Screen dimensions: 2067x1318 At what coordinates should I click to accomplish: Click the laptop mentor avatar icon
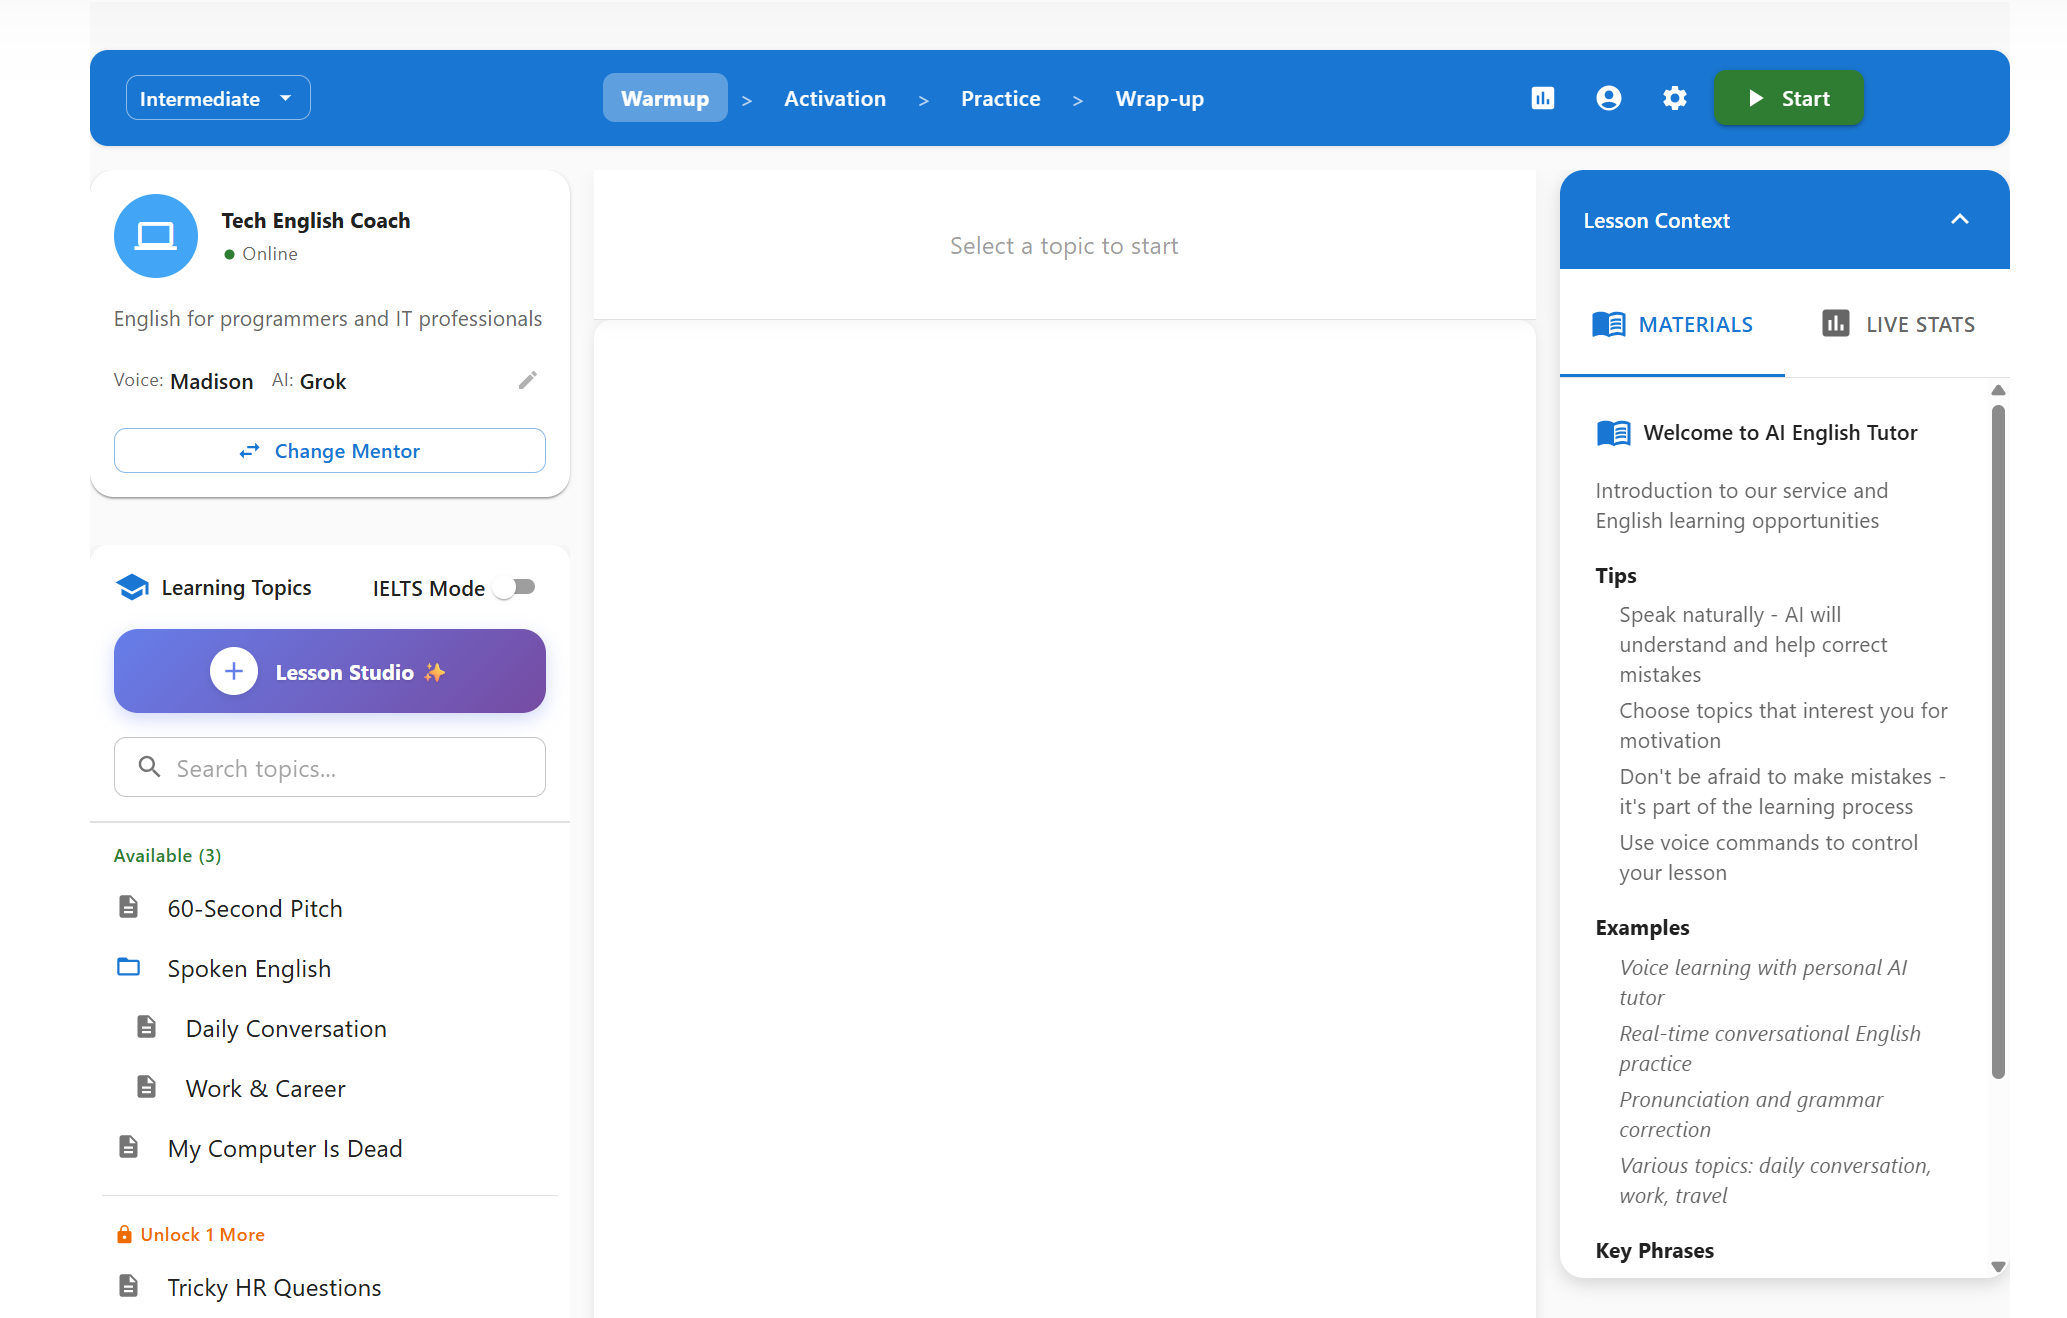[156, 236]
